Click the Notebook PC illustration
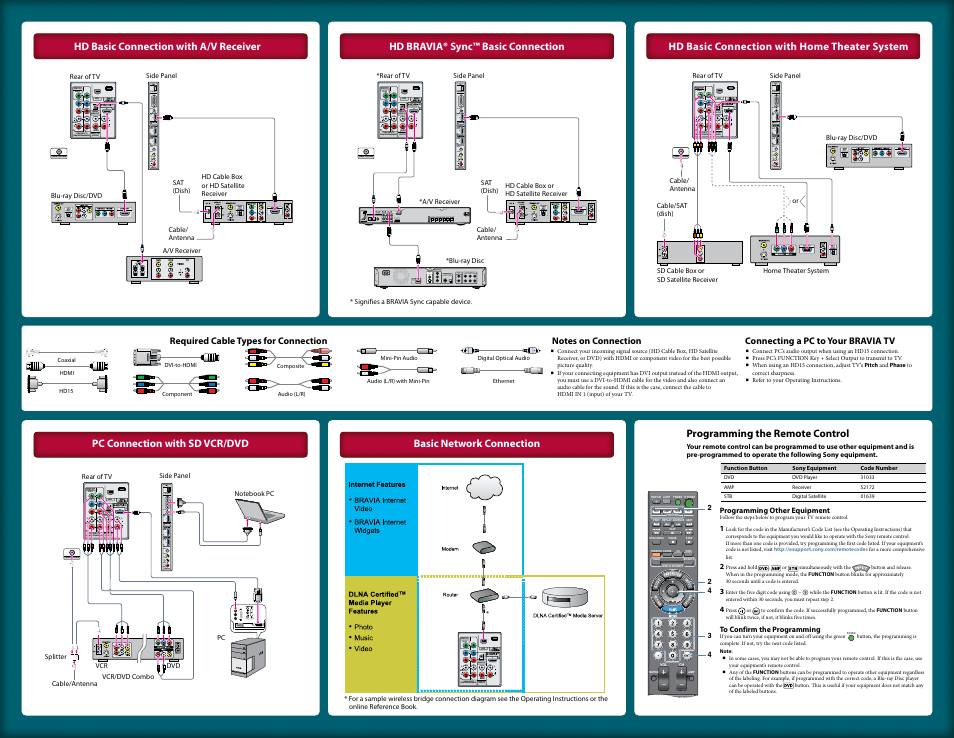Viewport: 954px width, 738px height. click(260, 512)
